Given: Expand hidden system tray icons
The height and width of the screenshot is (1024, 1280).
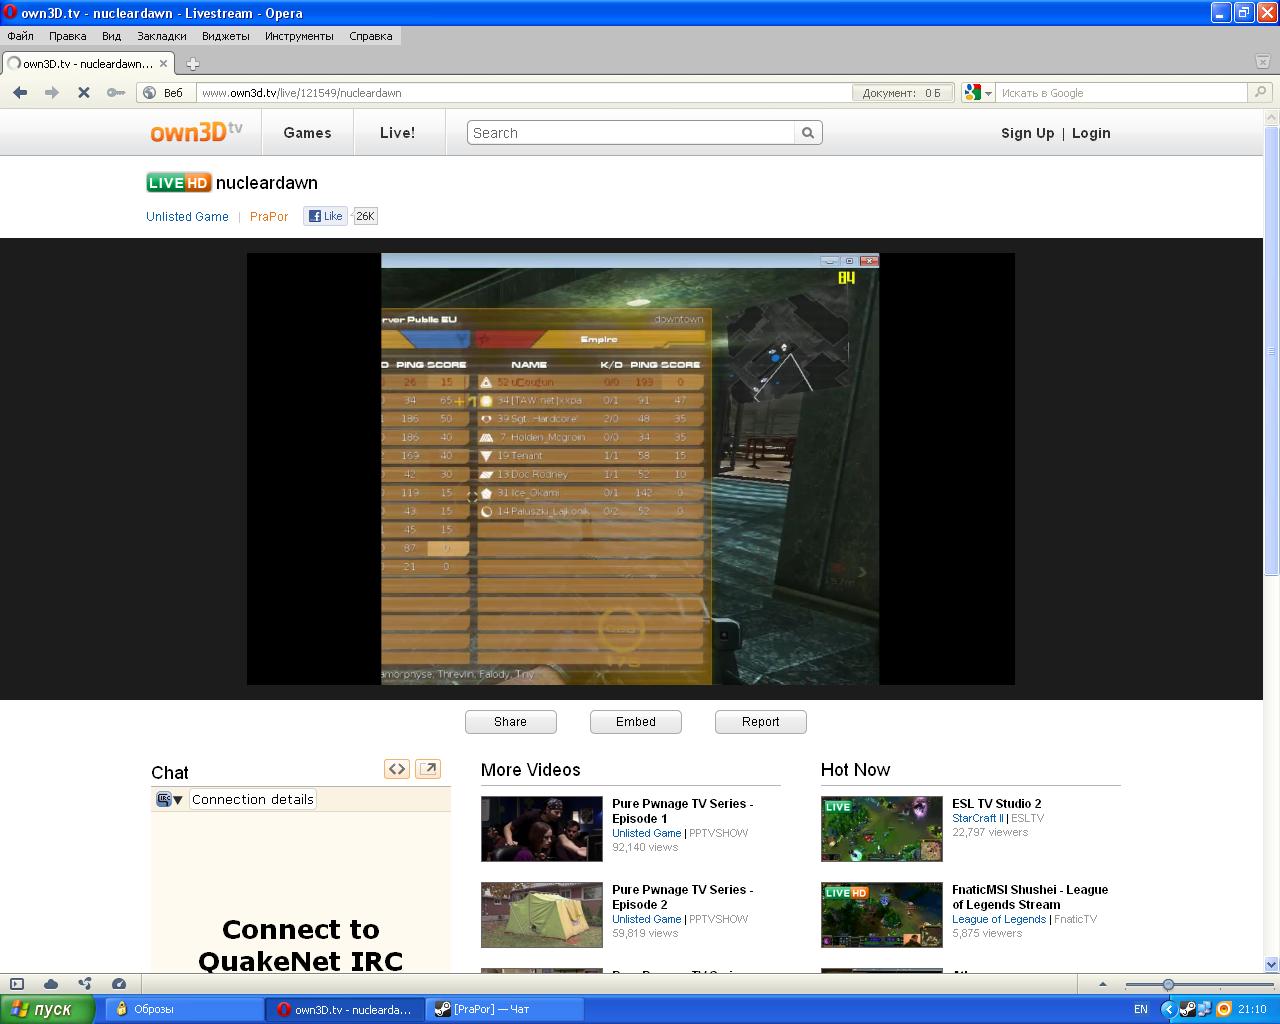Looking at the screenshot, I should point(1168,1010).
